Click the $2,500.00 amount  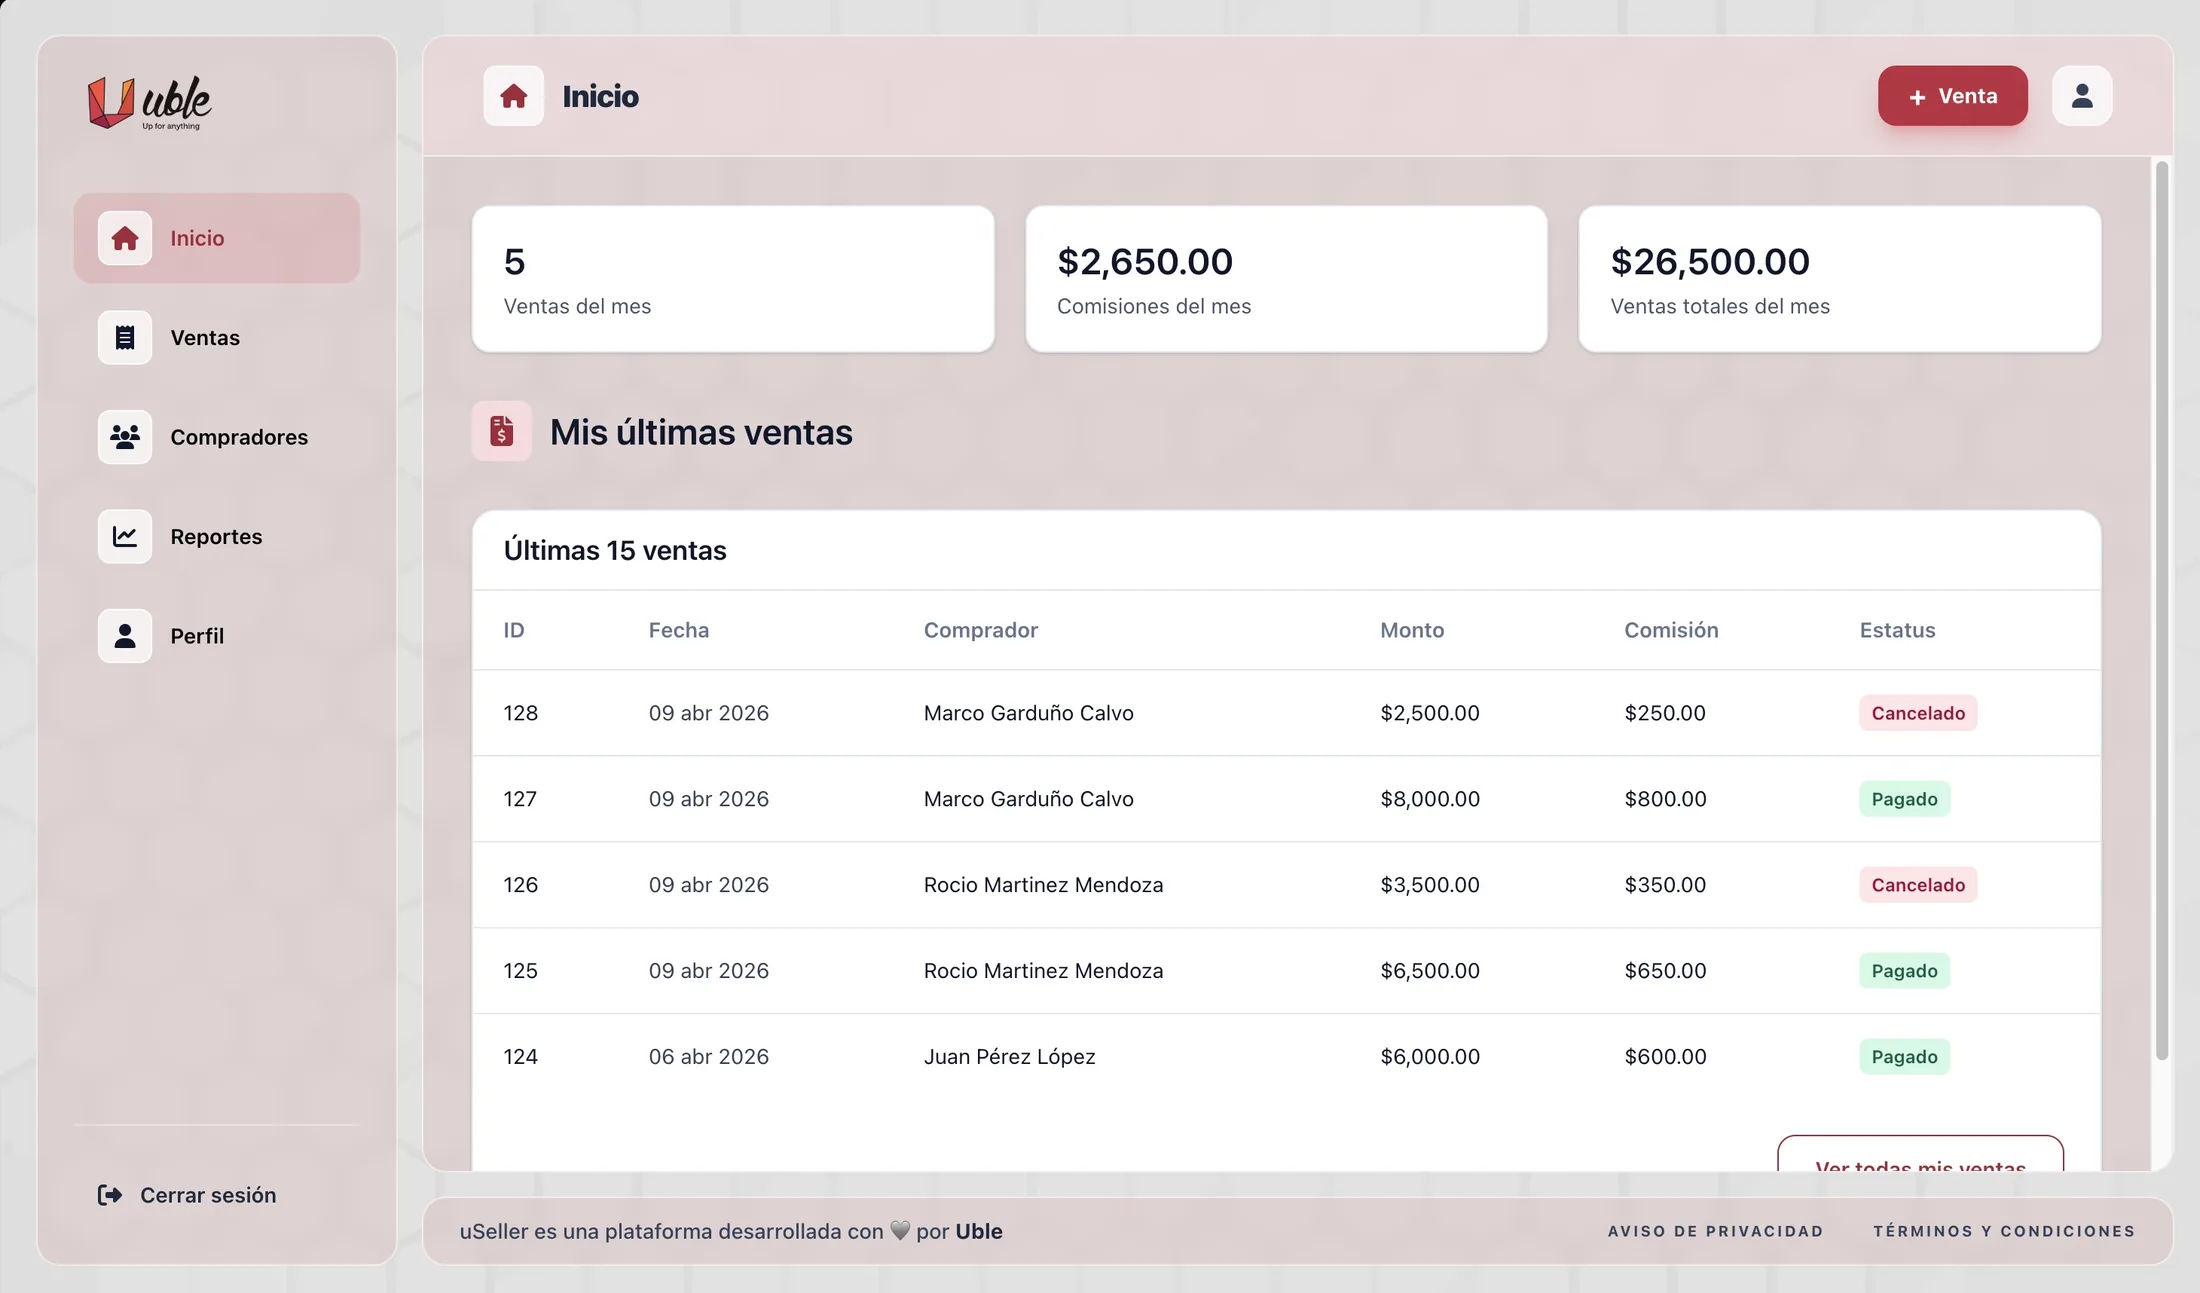pos(1430,713)
